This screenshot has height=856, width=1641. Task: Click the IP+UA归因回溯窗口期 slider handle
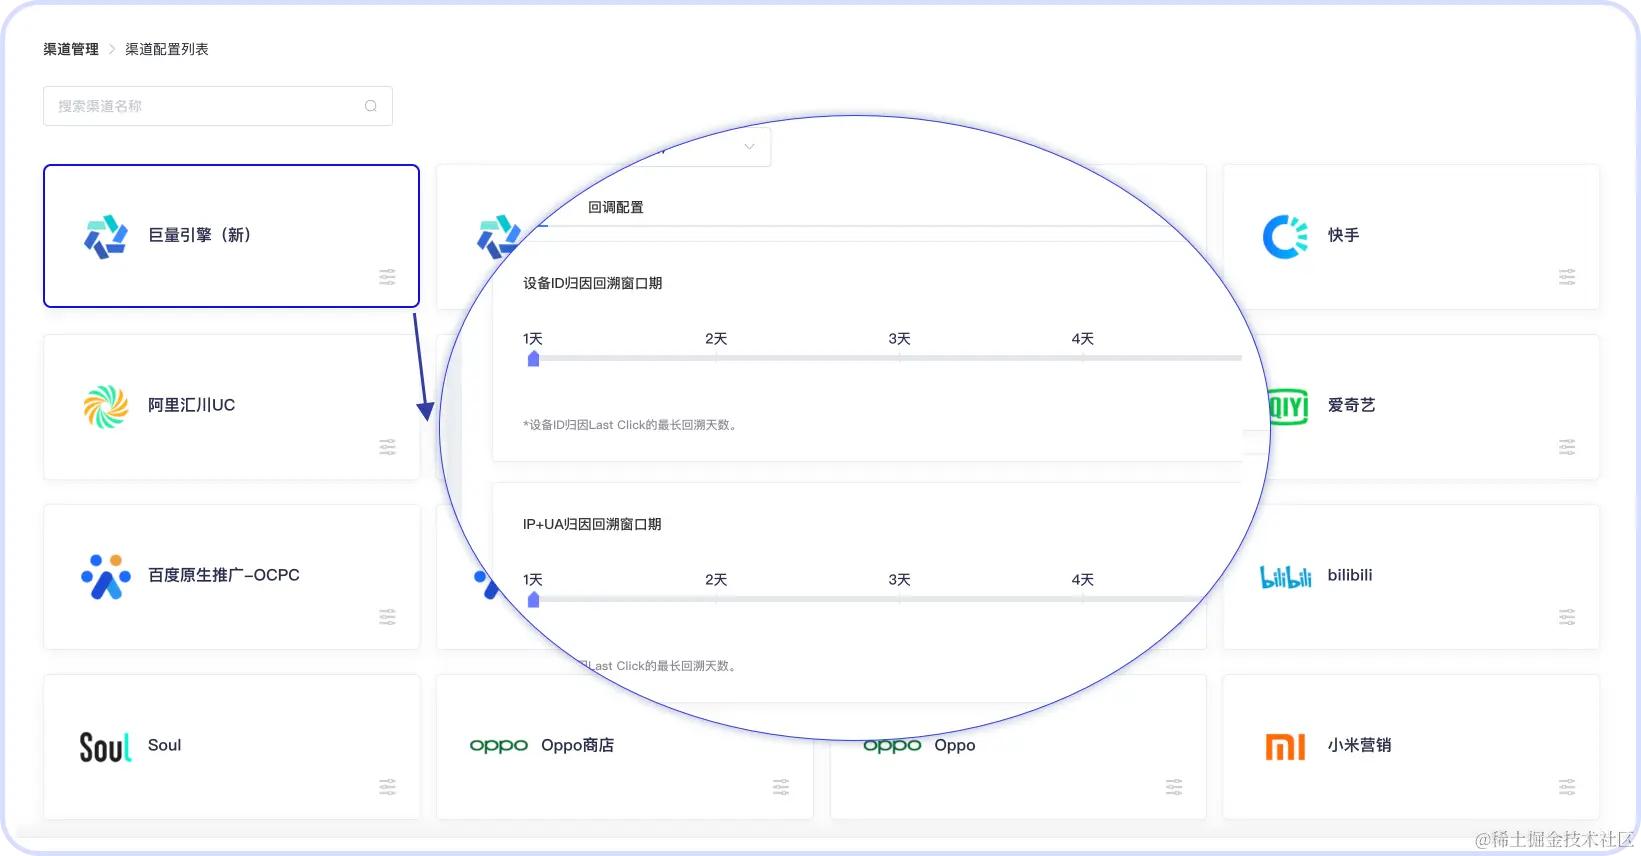[x=533, y=599]
